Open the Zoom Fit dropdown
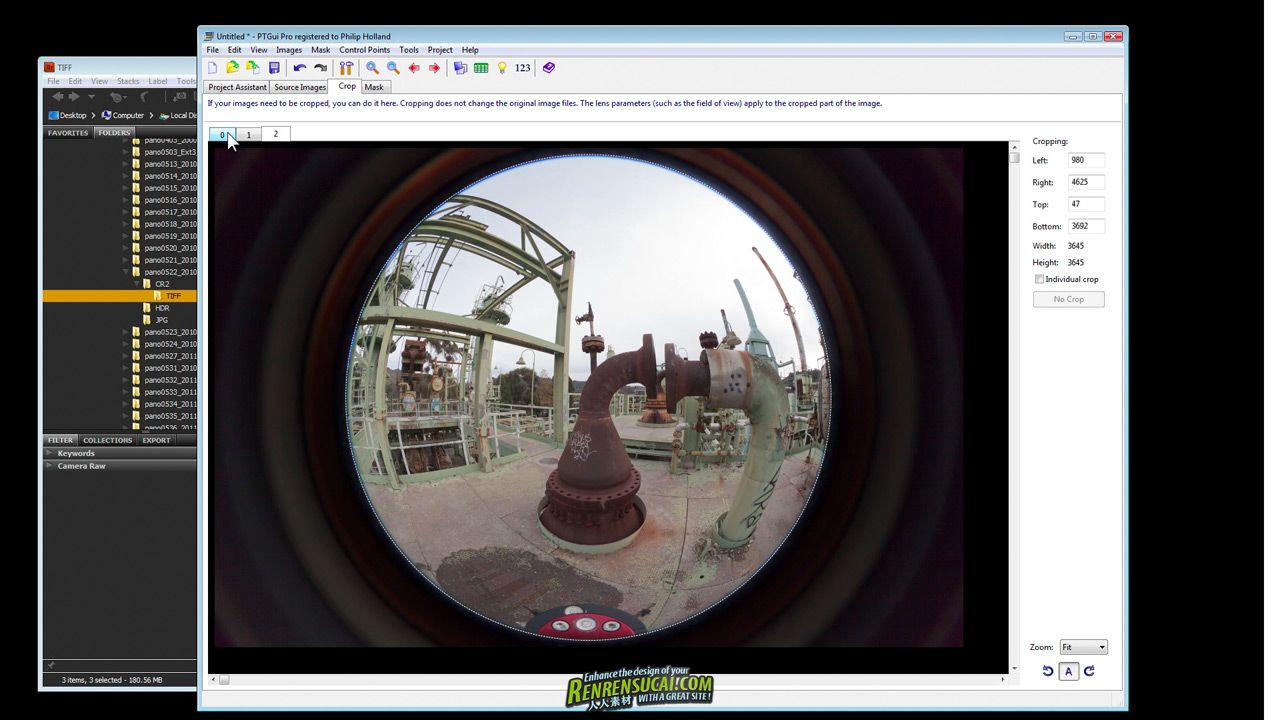This screenshot has width=1280, height=720. pos(1084,647)
